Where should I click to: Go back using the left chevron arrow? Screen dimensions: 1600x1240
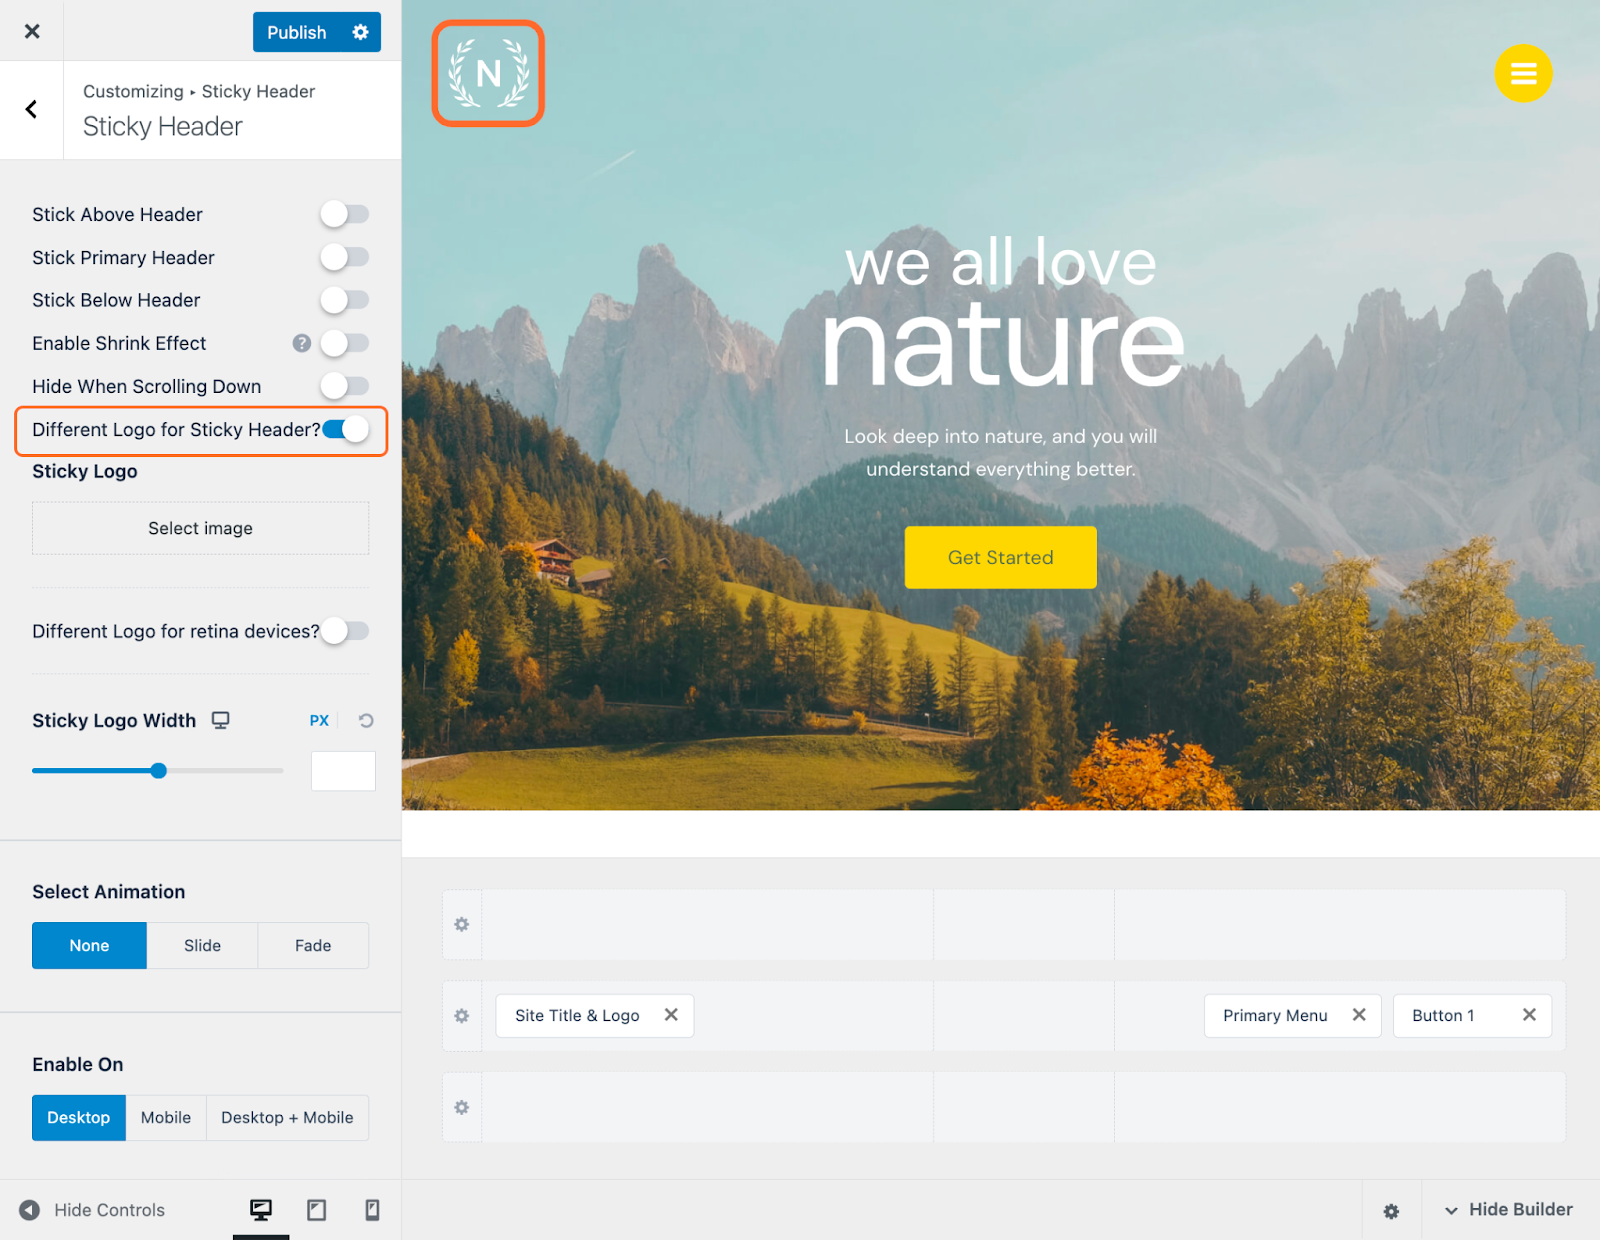31,109
